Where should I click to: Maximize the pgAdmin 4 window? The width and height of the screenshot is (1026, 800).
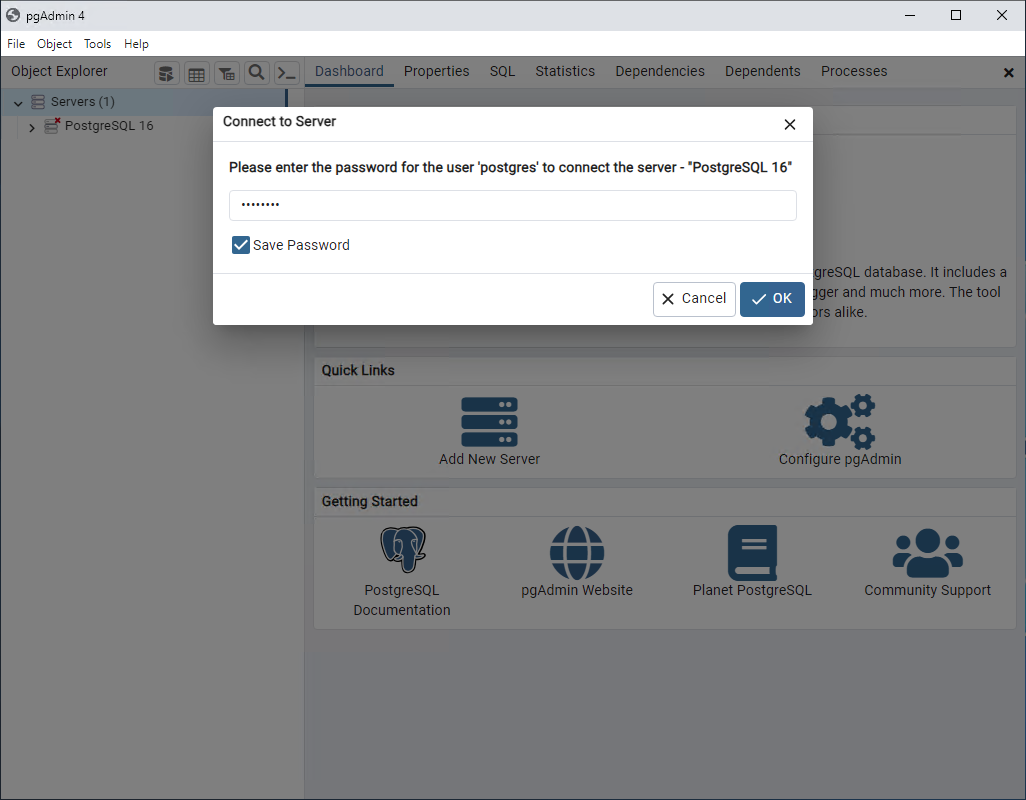click(x=956, y=15)
